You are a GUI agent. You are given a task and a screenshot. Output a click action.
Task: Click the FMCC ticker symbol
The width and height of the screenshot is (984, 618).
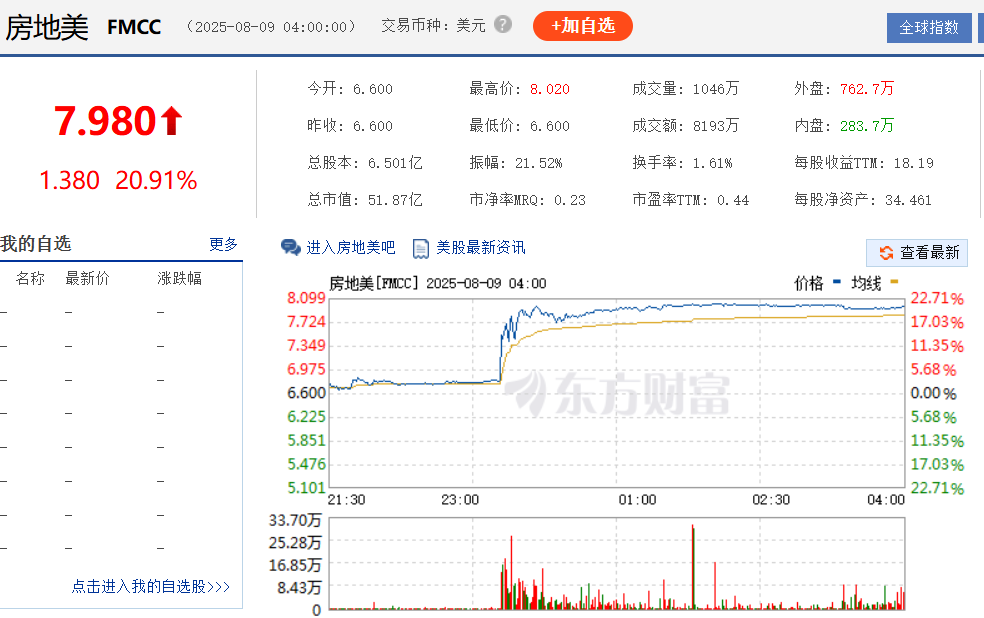coord(134,28)
